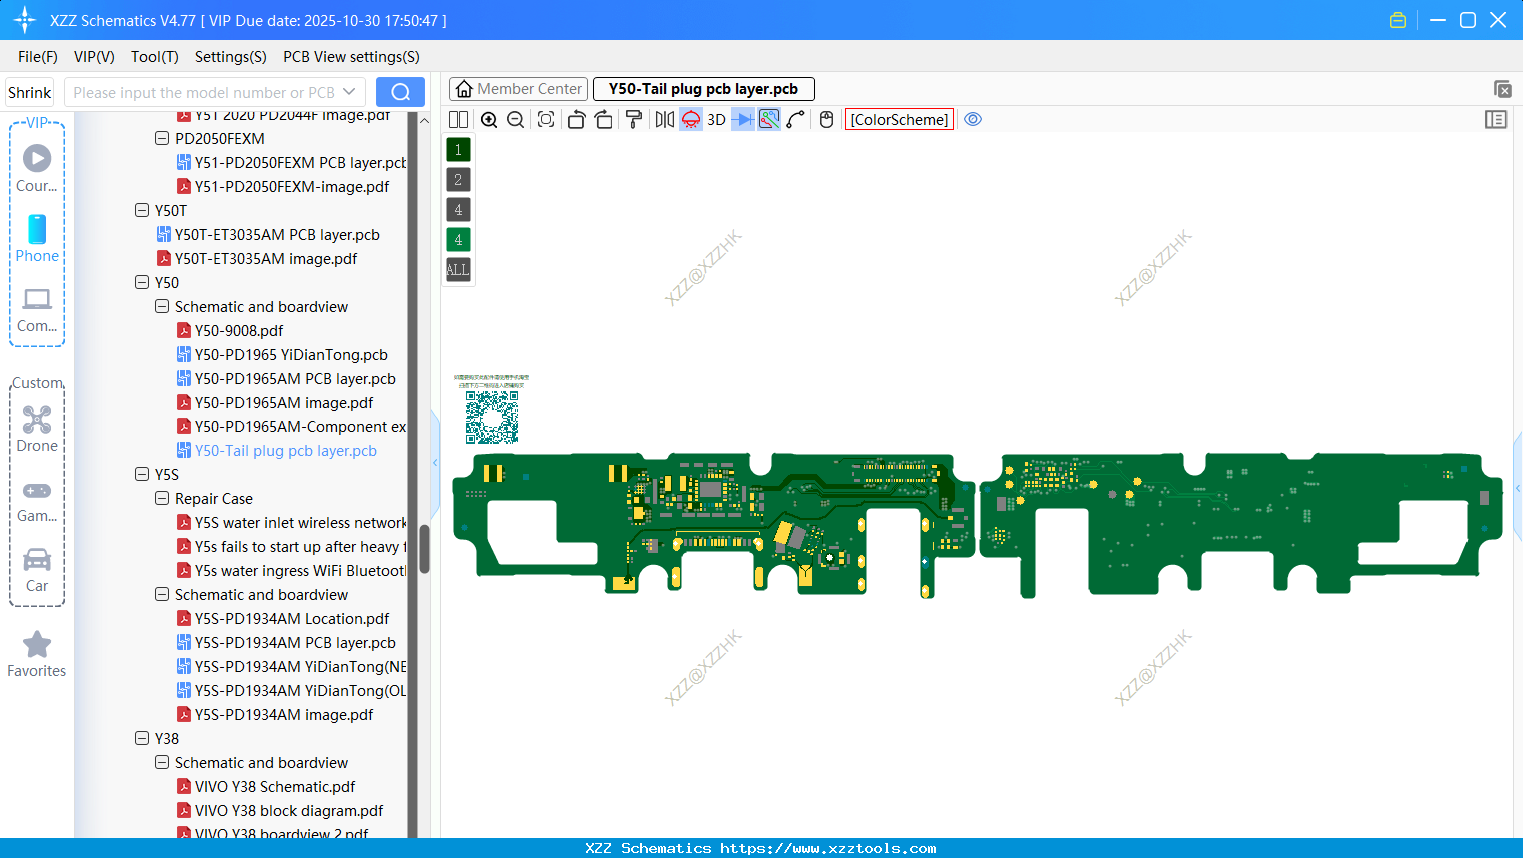Toggle the red lamp highlight mode
The width and height of the screenshot is (1523, 858).
(689, 119)
